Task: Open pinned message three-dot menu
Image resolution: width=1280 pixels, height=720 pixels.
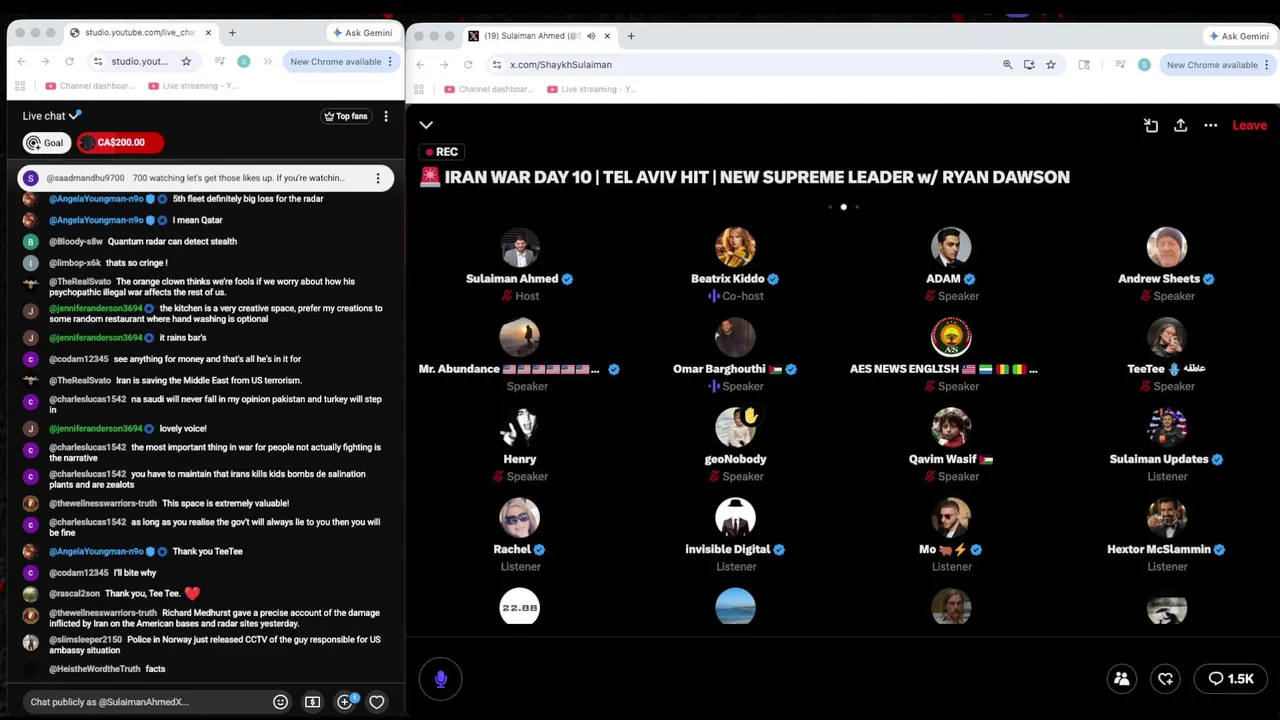Action: click(x=377, y=178)
